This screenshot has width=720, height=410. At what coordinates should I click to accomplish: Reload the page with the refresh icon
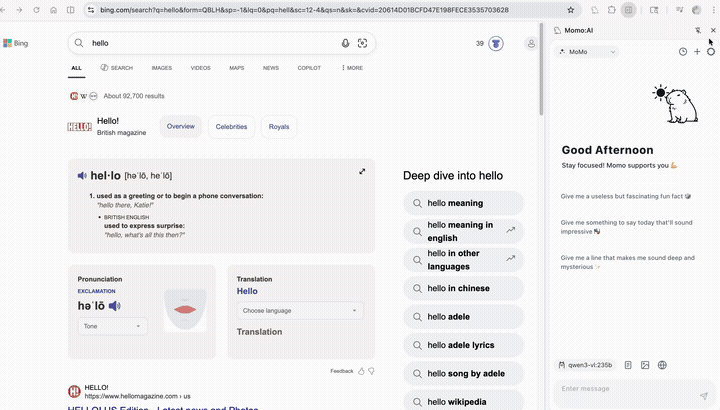[x=36, y=10]
